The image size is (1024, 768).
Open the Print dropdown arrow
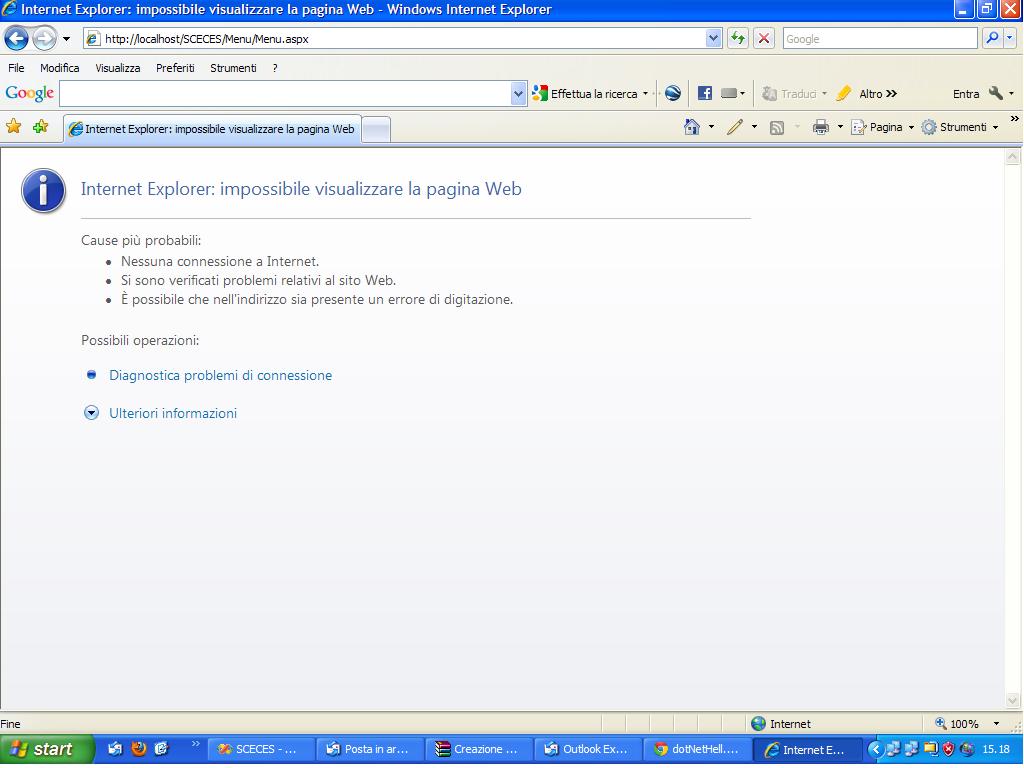[x=840, y=127]
